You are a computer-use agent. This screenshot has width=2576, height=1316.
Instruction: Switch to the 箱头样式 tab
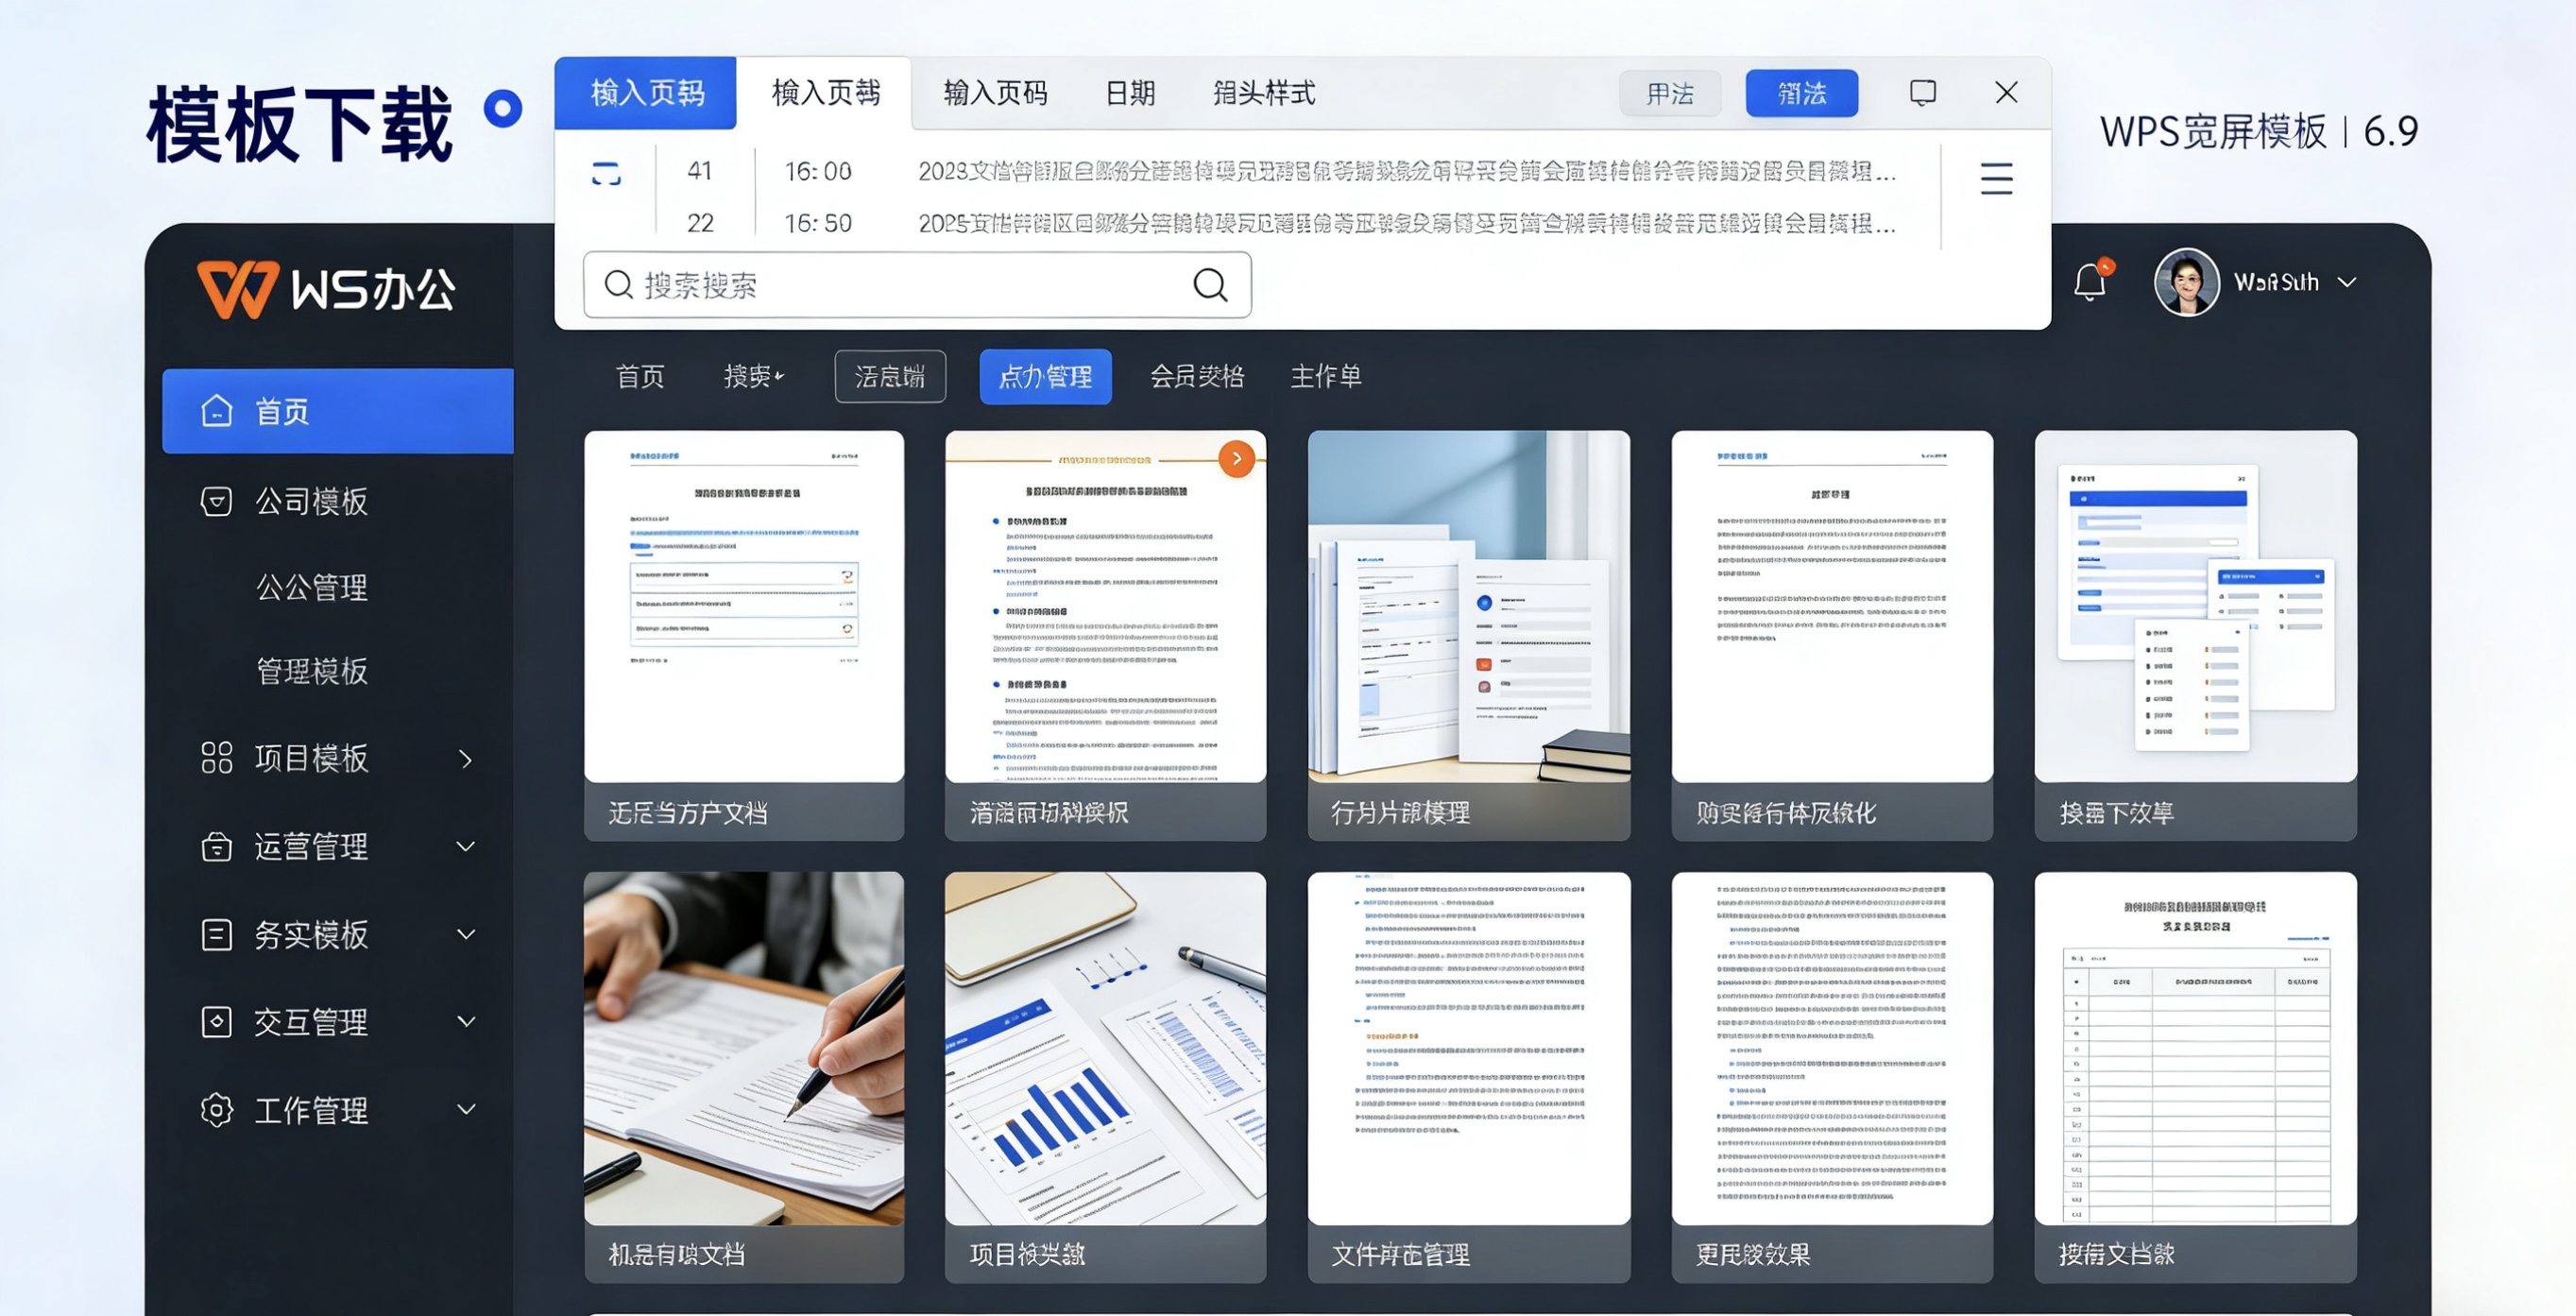[1262, 93]
